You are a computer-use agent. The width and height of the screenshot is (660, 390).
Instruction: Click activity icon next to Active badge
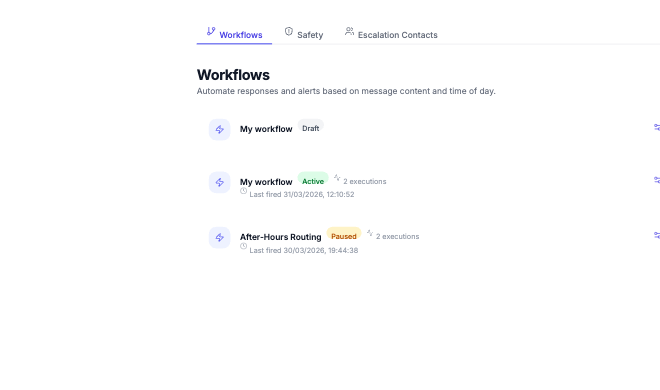[x=337, y=178]
